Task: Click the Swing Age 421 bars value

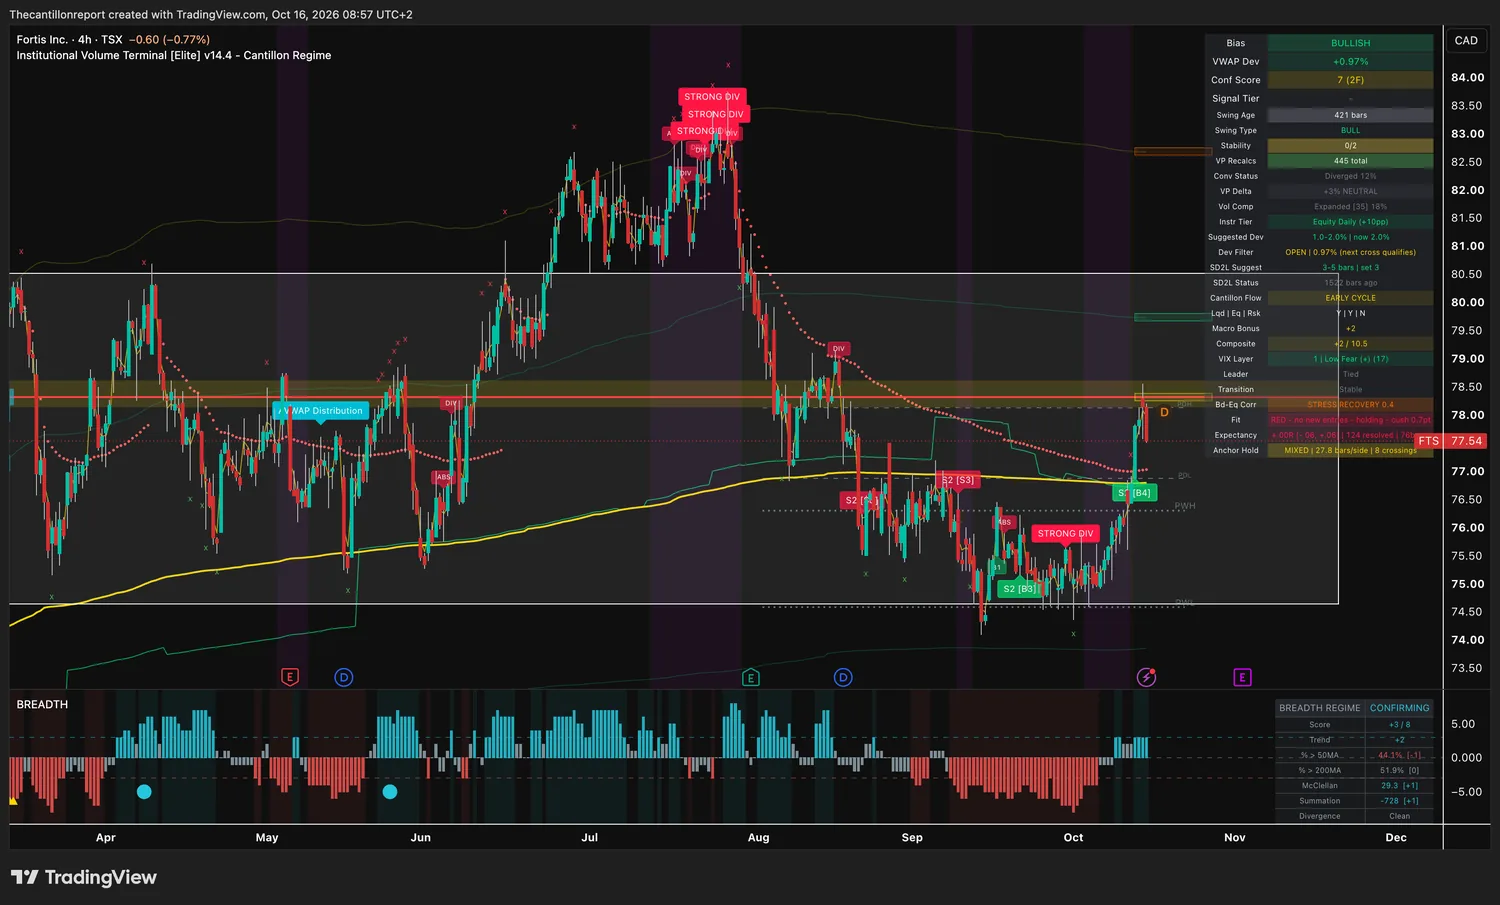Action: [1350, 115]
